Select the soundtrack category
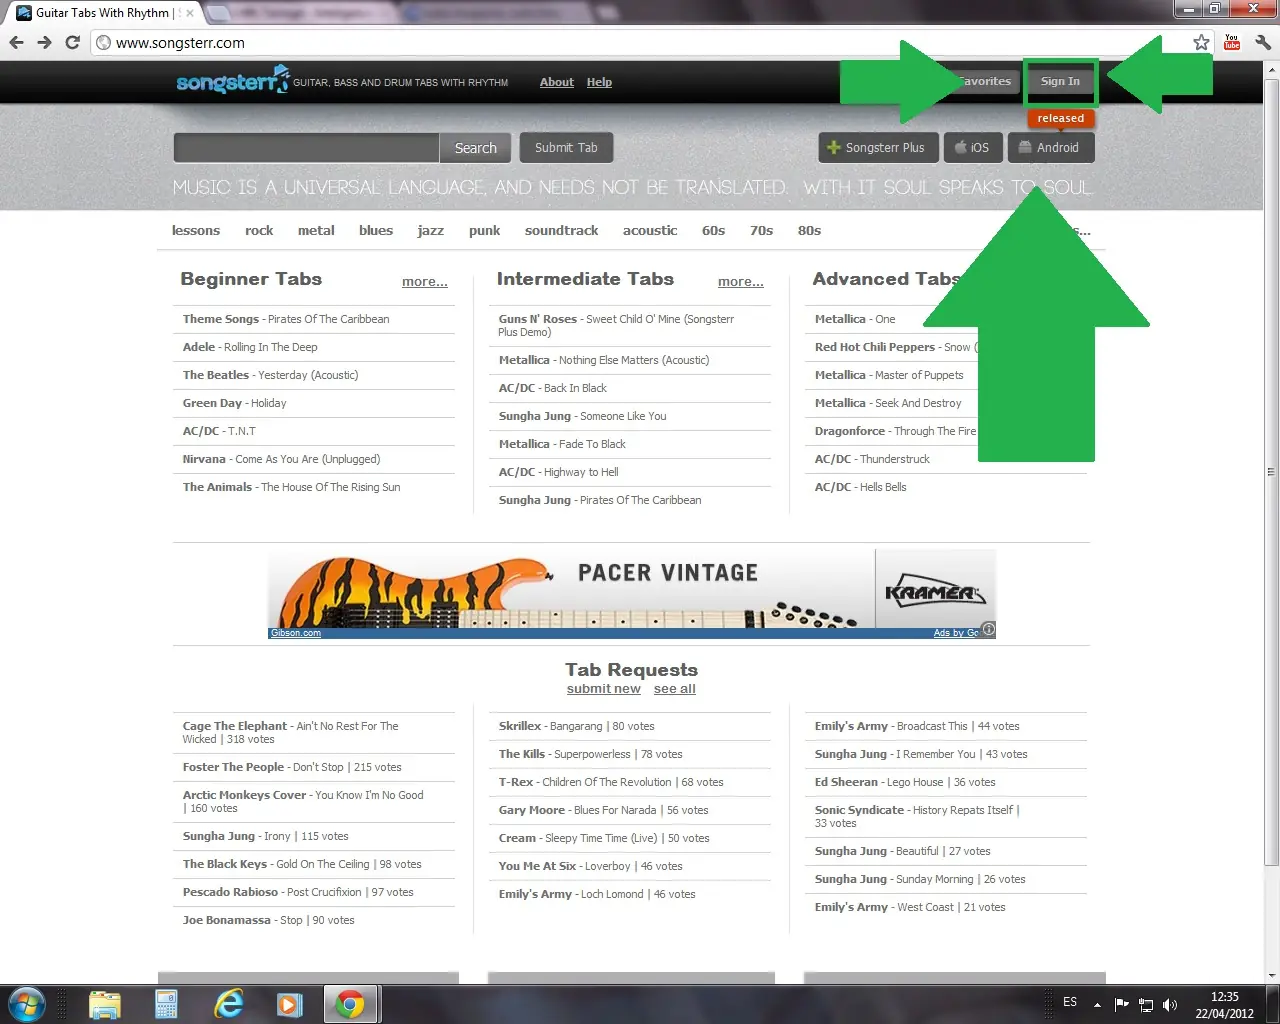This screenshot has width=1280, height=1024. coord(562,230)
